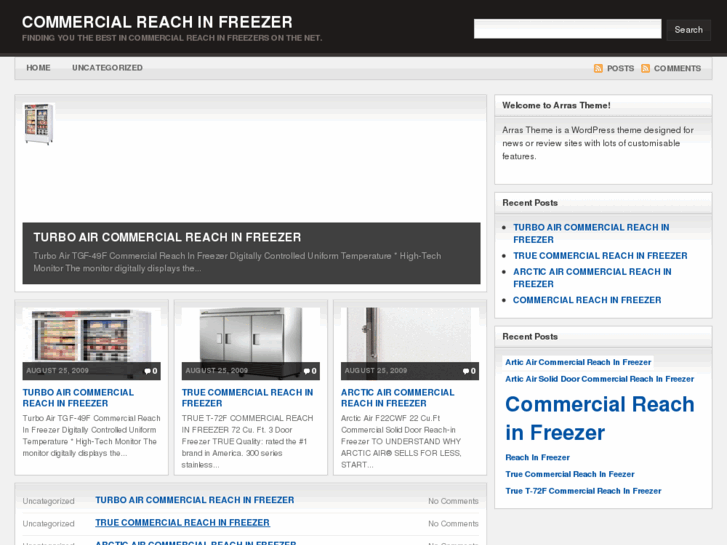This screenshot has width=727, height=545.
Task: Click Uncategorized label on Turbo Air list row
Action: pos(49,501)
